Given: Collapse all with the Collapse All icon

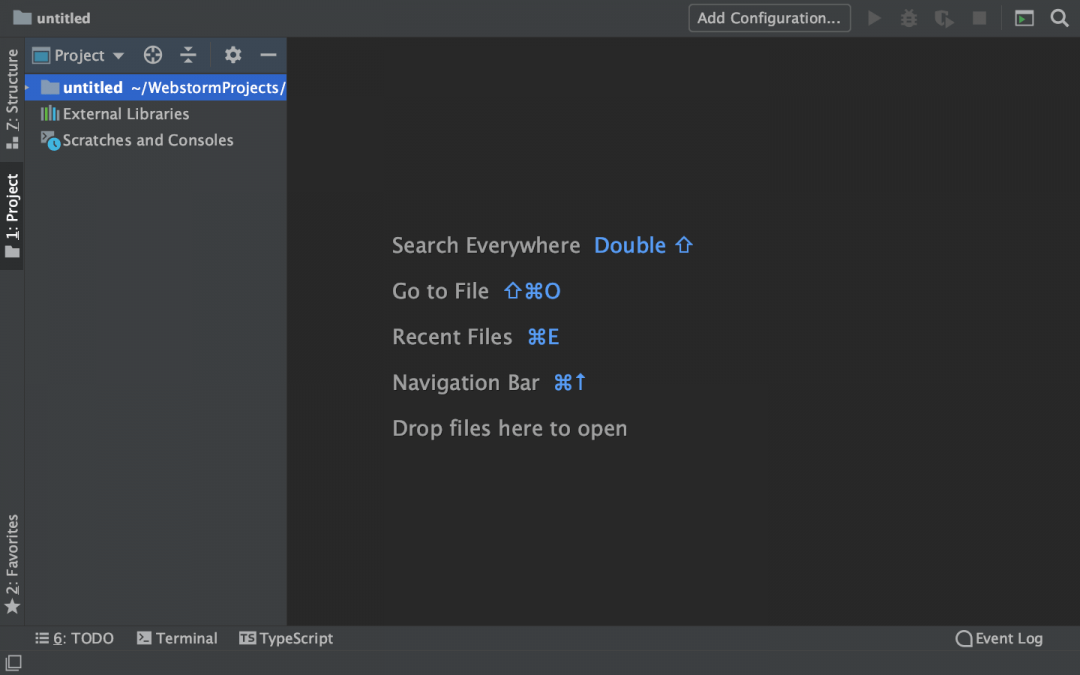Looking at the screenshot, I should point(188,55).
